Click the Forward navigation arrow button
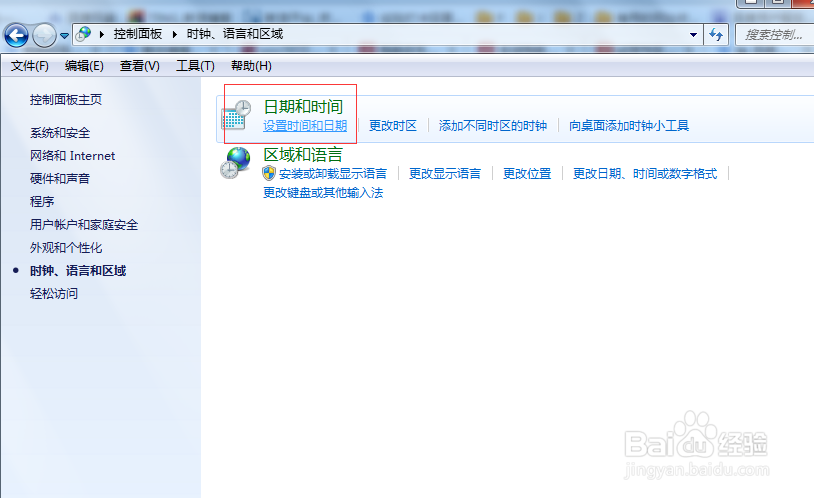This screenshot has width=814, height=498. tap(44, 36)
